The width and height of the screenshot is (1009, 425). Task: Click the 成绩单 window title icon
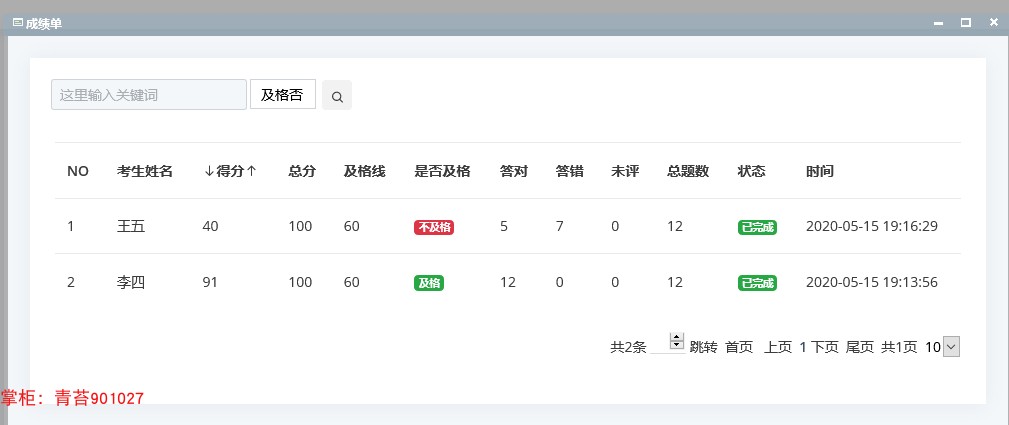pos(18,23)
